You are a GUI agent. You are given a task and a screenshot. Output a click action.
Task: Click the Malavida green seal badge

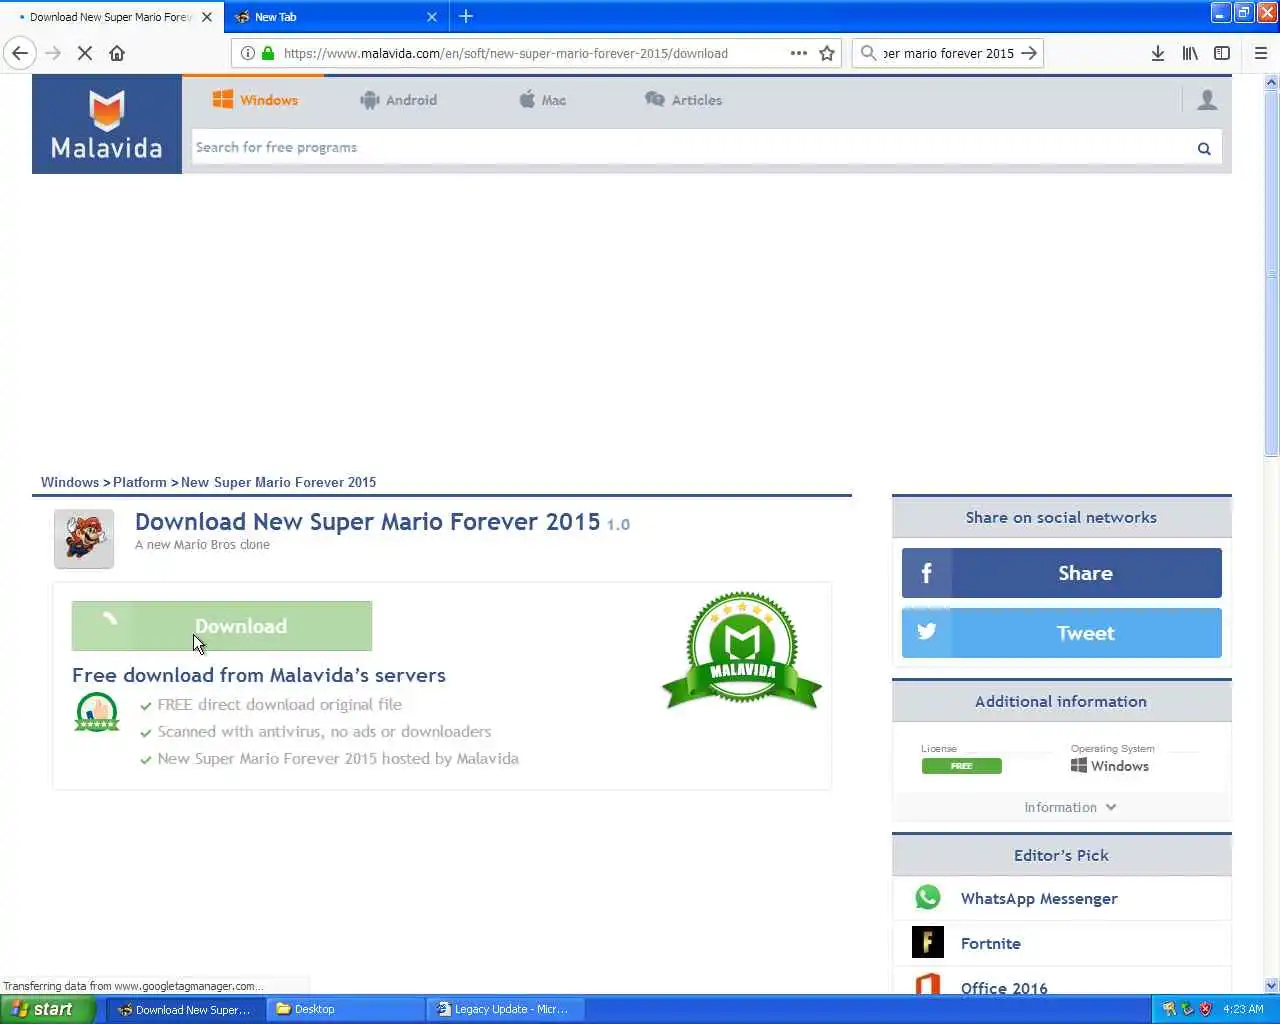click(742, 650)
